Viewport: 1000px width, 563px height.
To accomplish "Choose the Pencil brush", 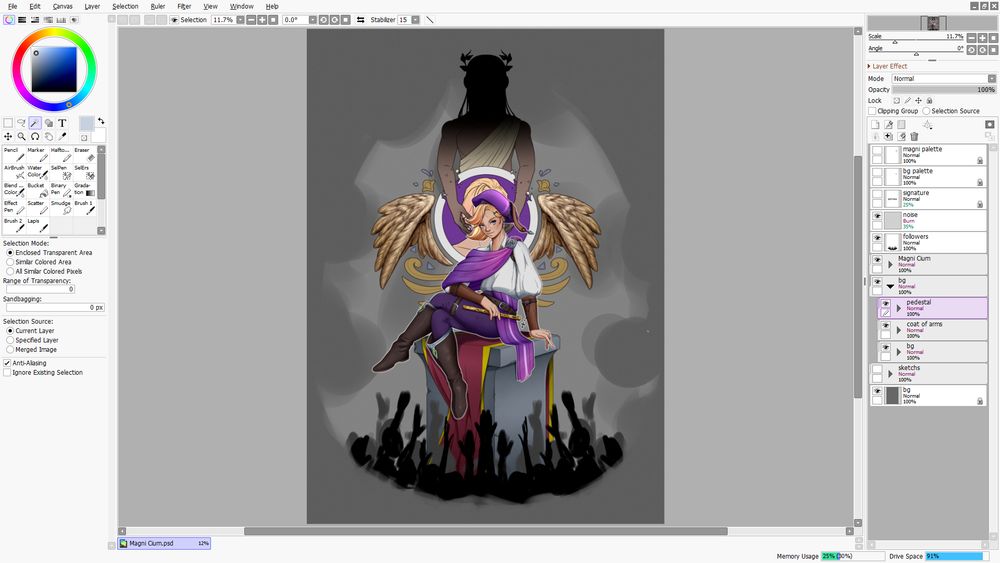I will pyautogui.click(x=14, y=154).
